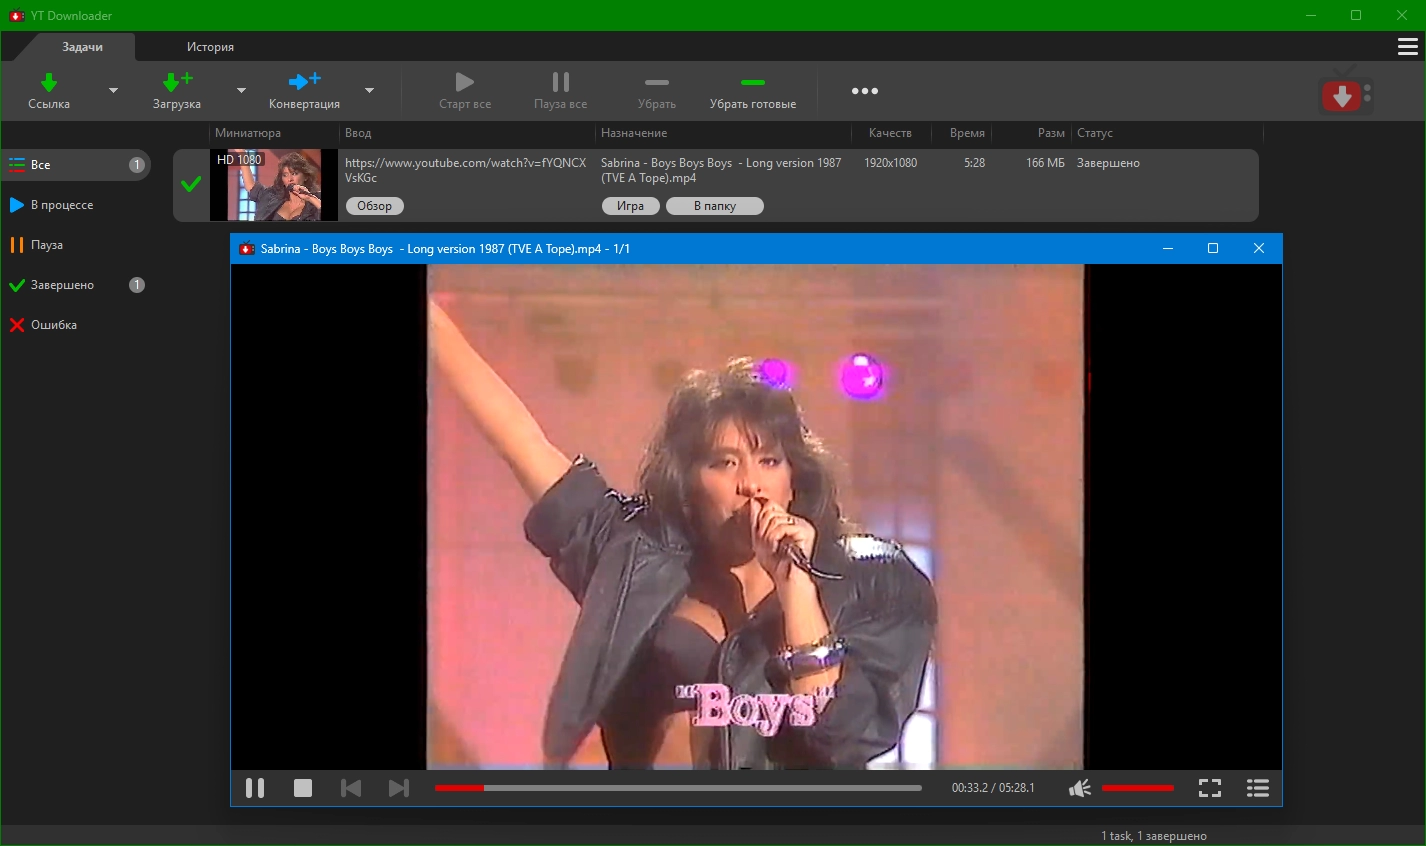1426x846 pixels.
Task: Switch to the Задачи tab
Action: click(82, 47)
